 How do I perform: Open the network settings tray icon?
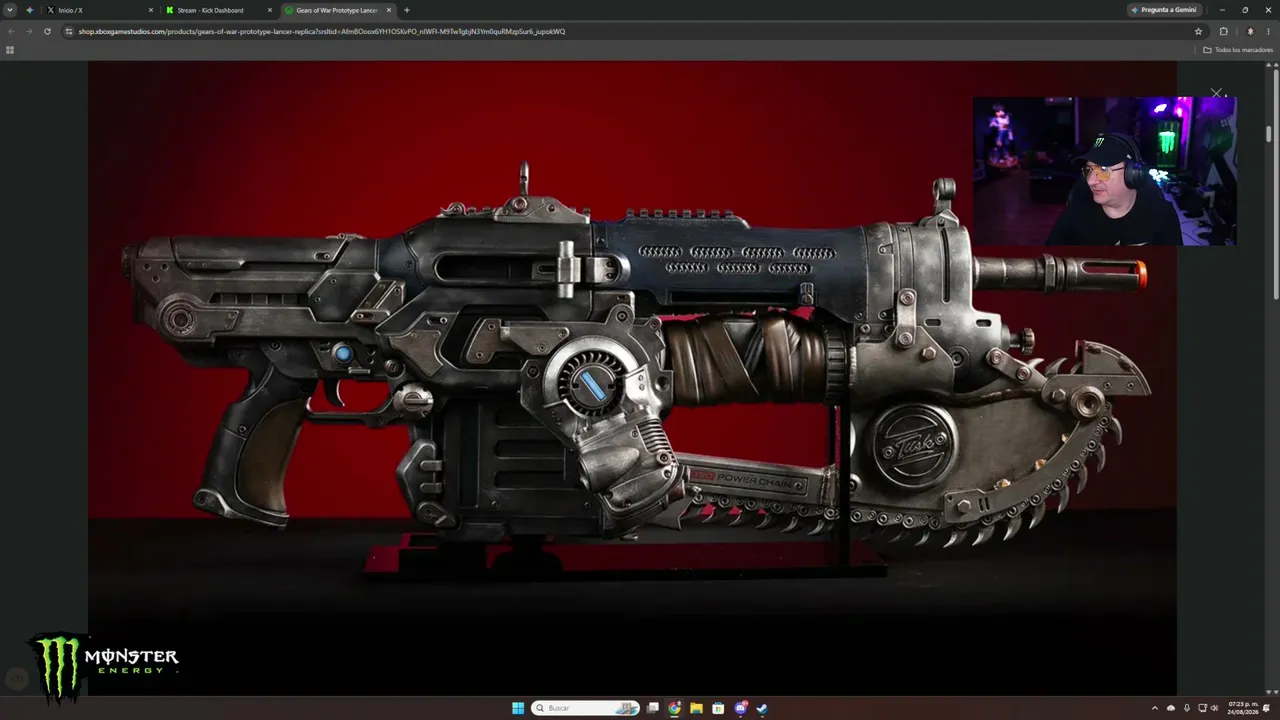coord(1201,708)
